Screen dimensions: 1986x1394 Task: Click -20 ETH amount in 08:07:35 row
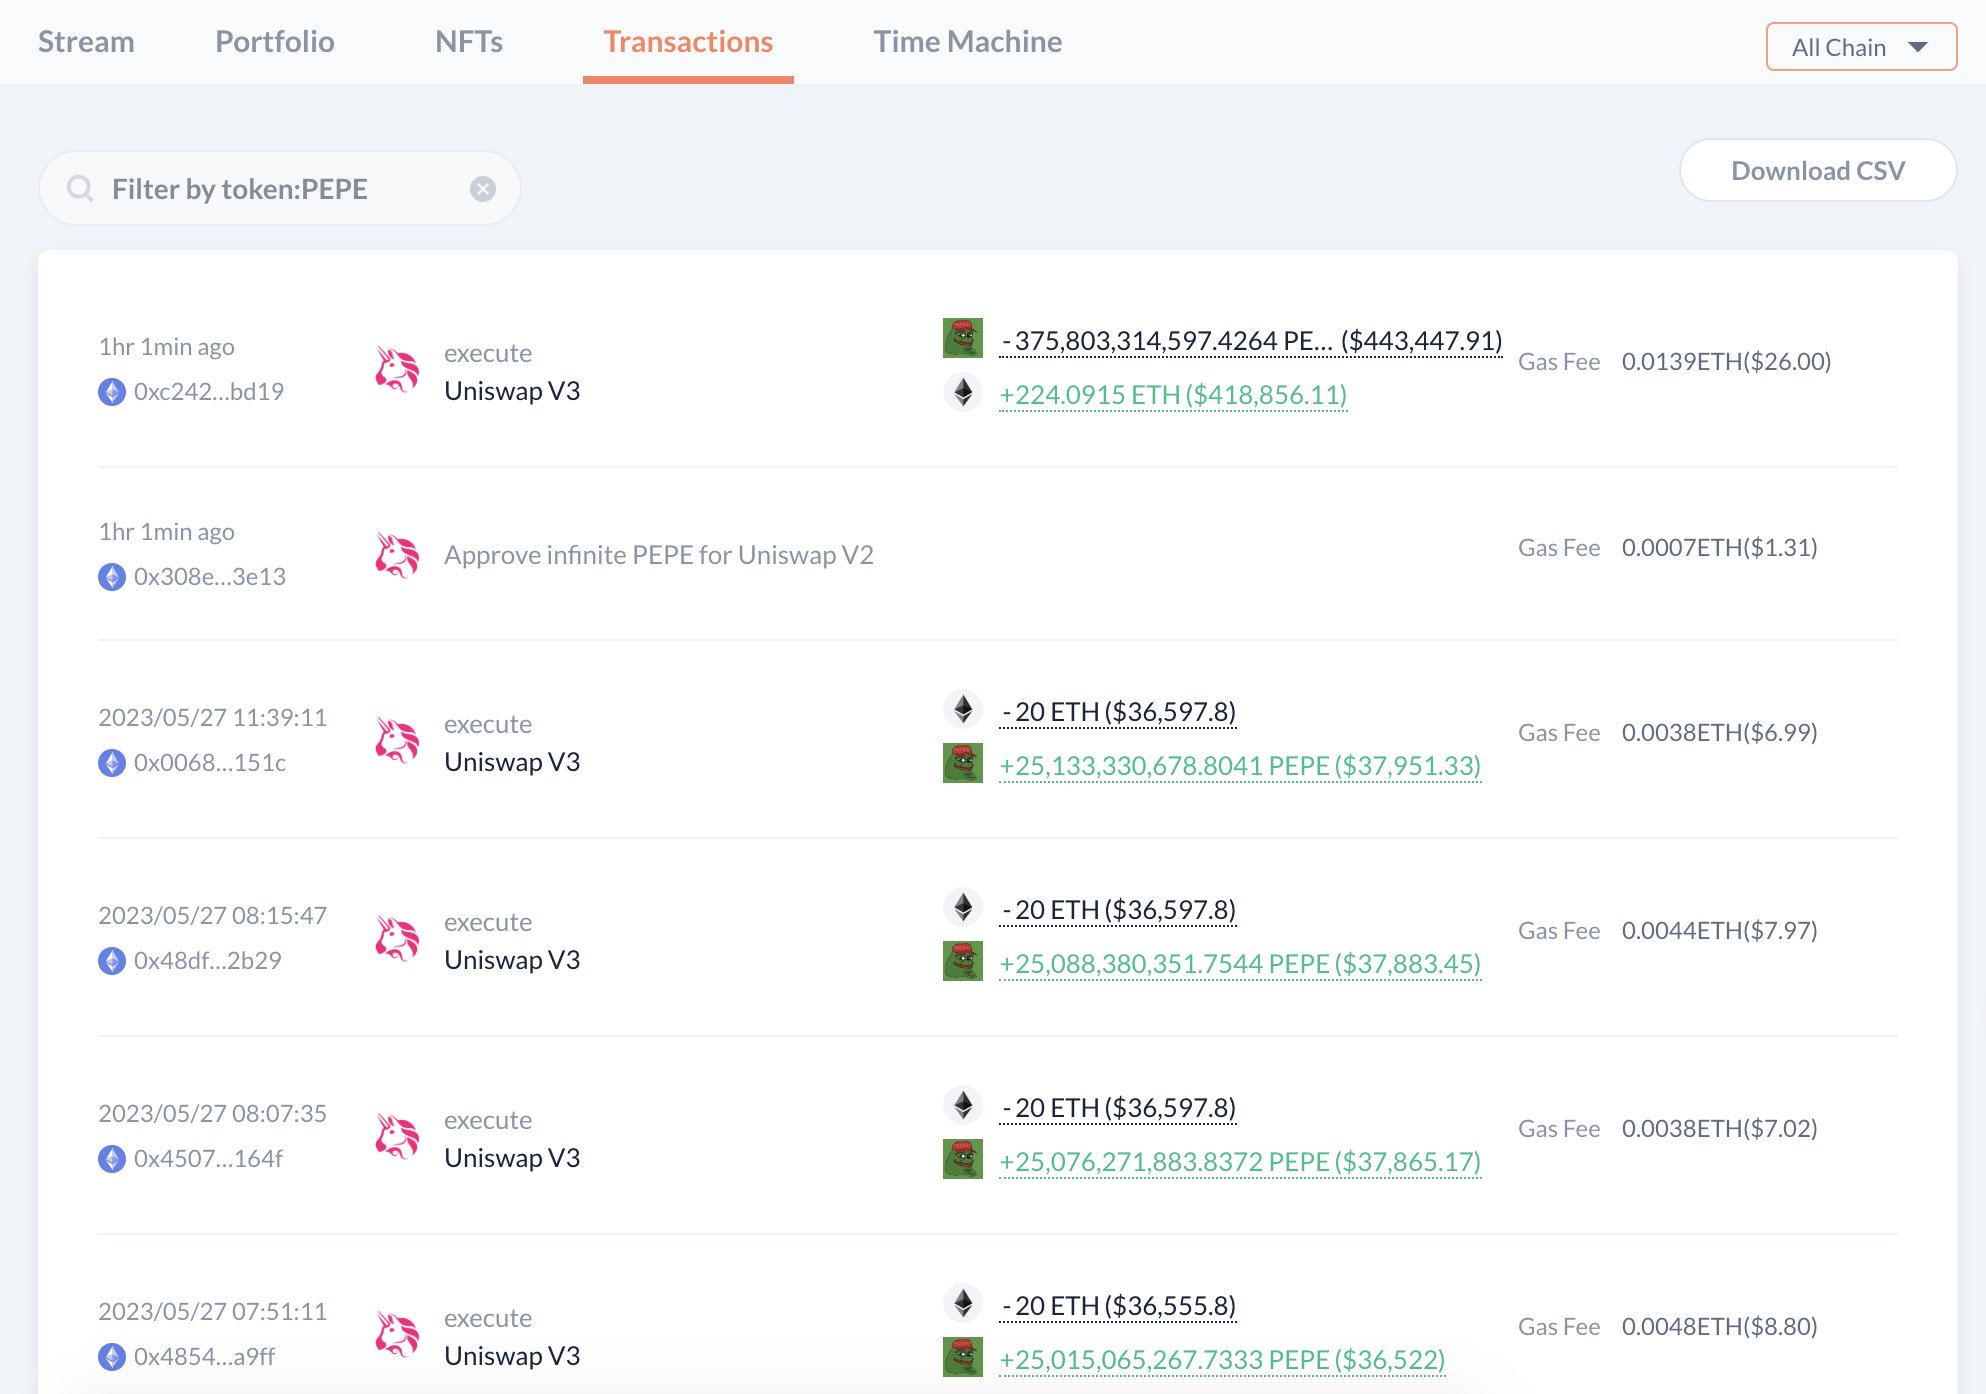[x=1118, y=1108]
